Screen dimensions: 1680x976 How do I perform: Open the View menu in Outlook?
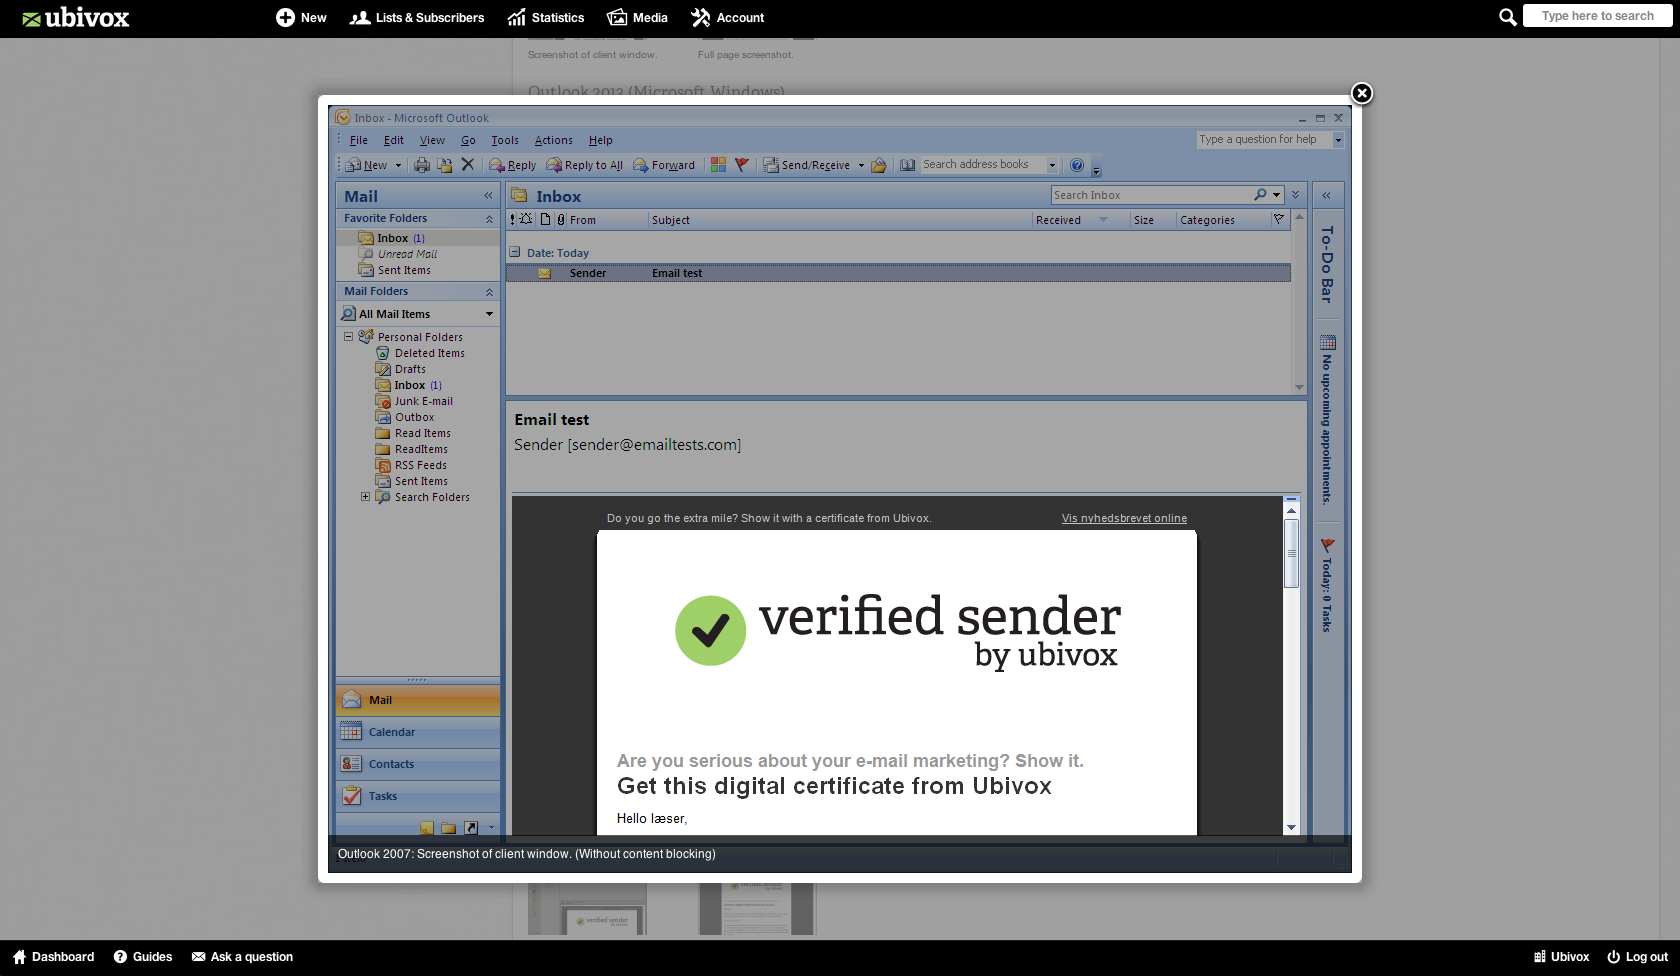pos(432,141)
